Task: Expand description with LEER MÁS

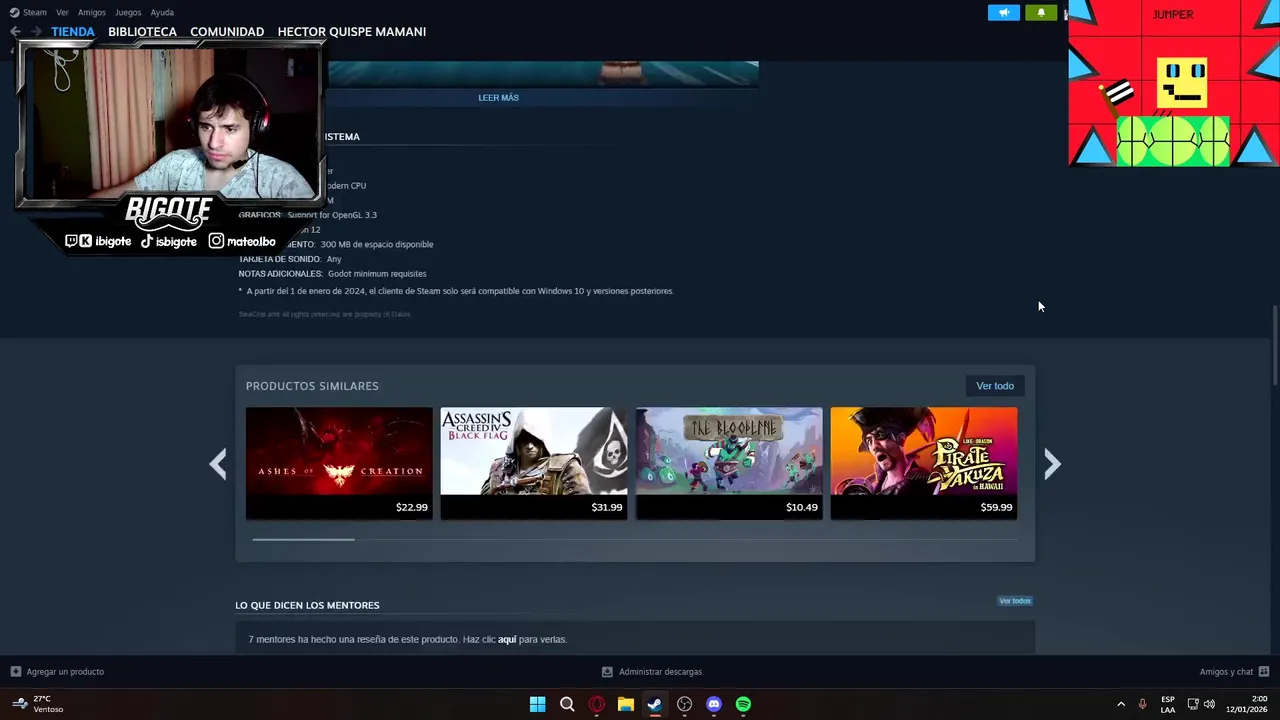Action: tap(498, 98)
